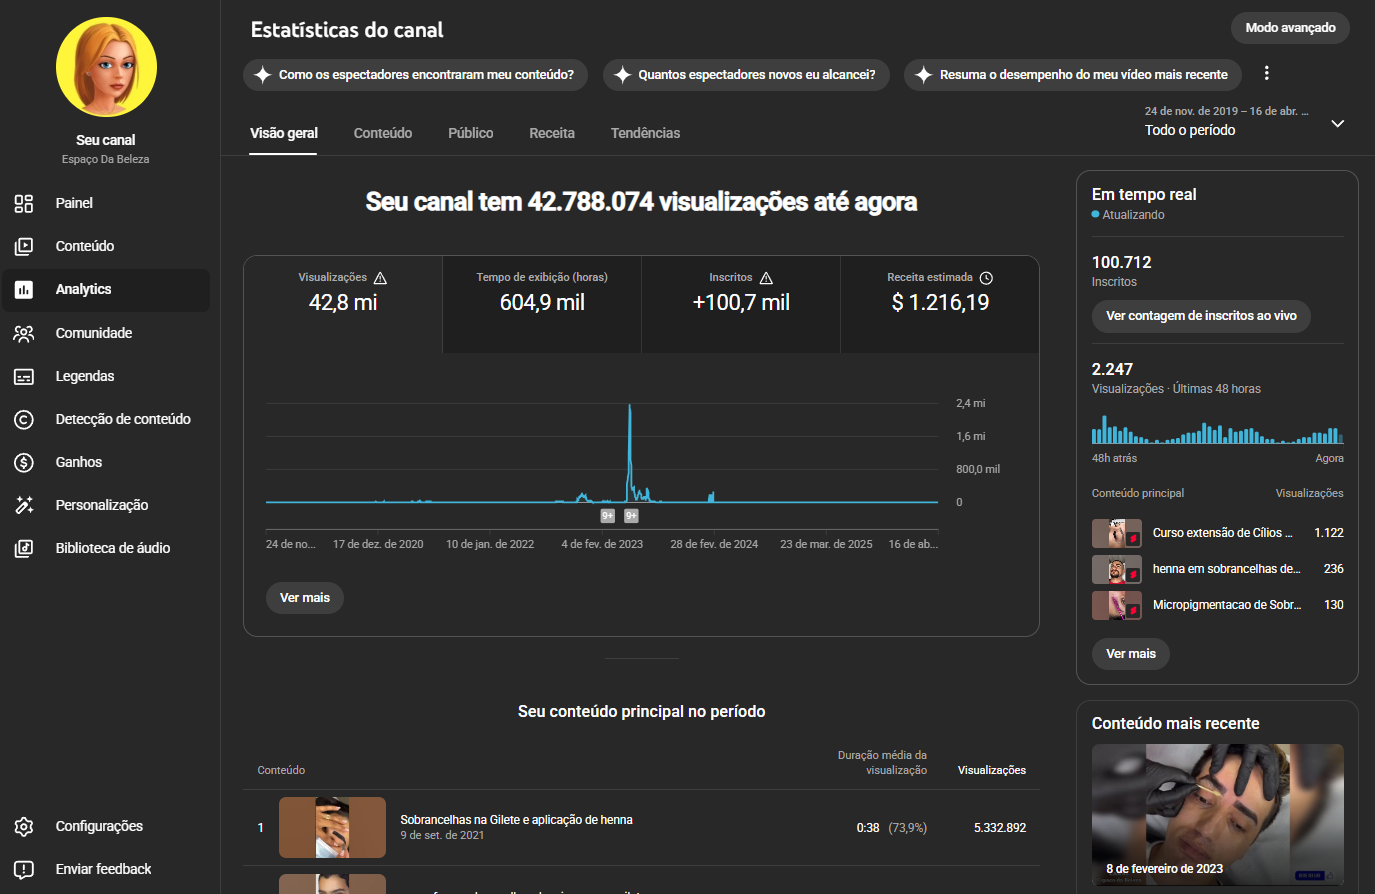Select the Legendas subtitles icon
The height and width of the screenshot is (894, 1375).
click(24, 376)
